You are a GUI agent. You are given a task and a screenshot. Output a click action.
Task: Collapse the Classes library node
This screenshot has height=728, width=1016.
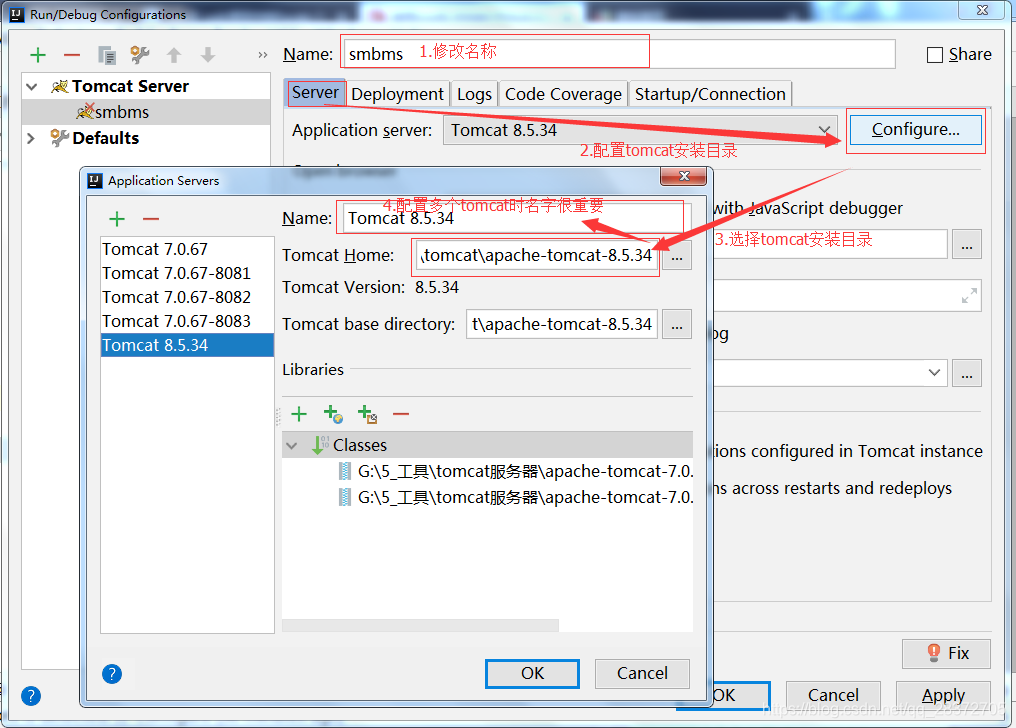click(x=292, y=446)
